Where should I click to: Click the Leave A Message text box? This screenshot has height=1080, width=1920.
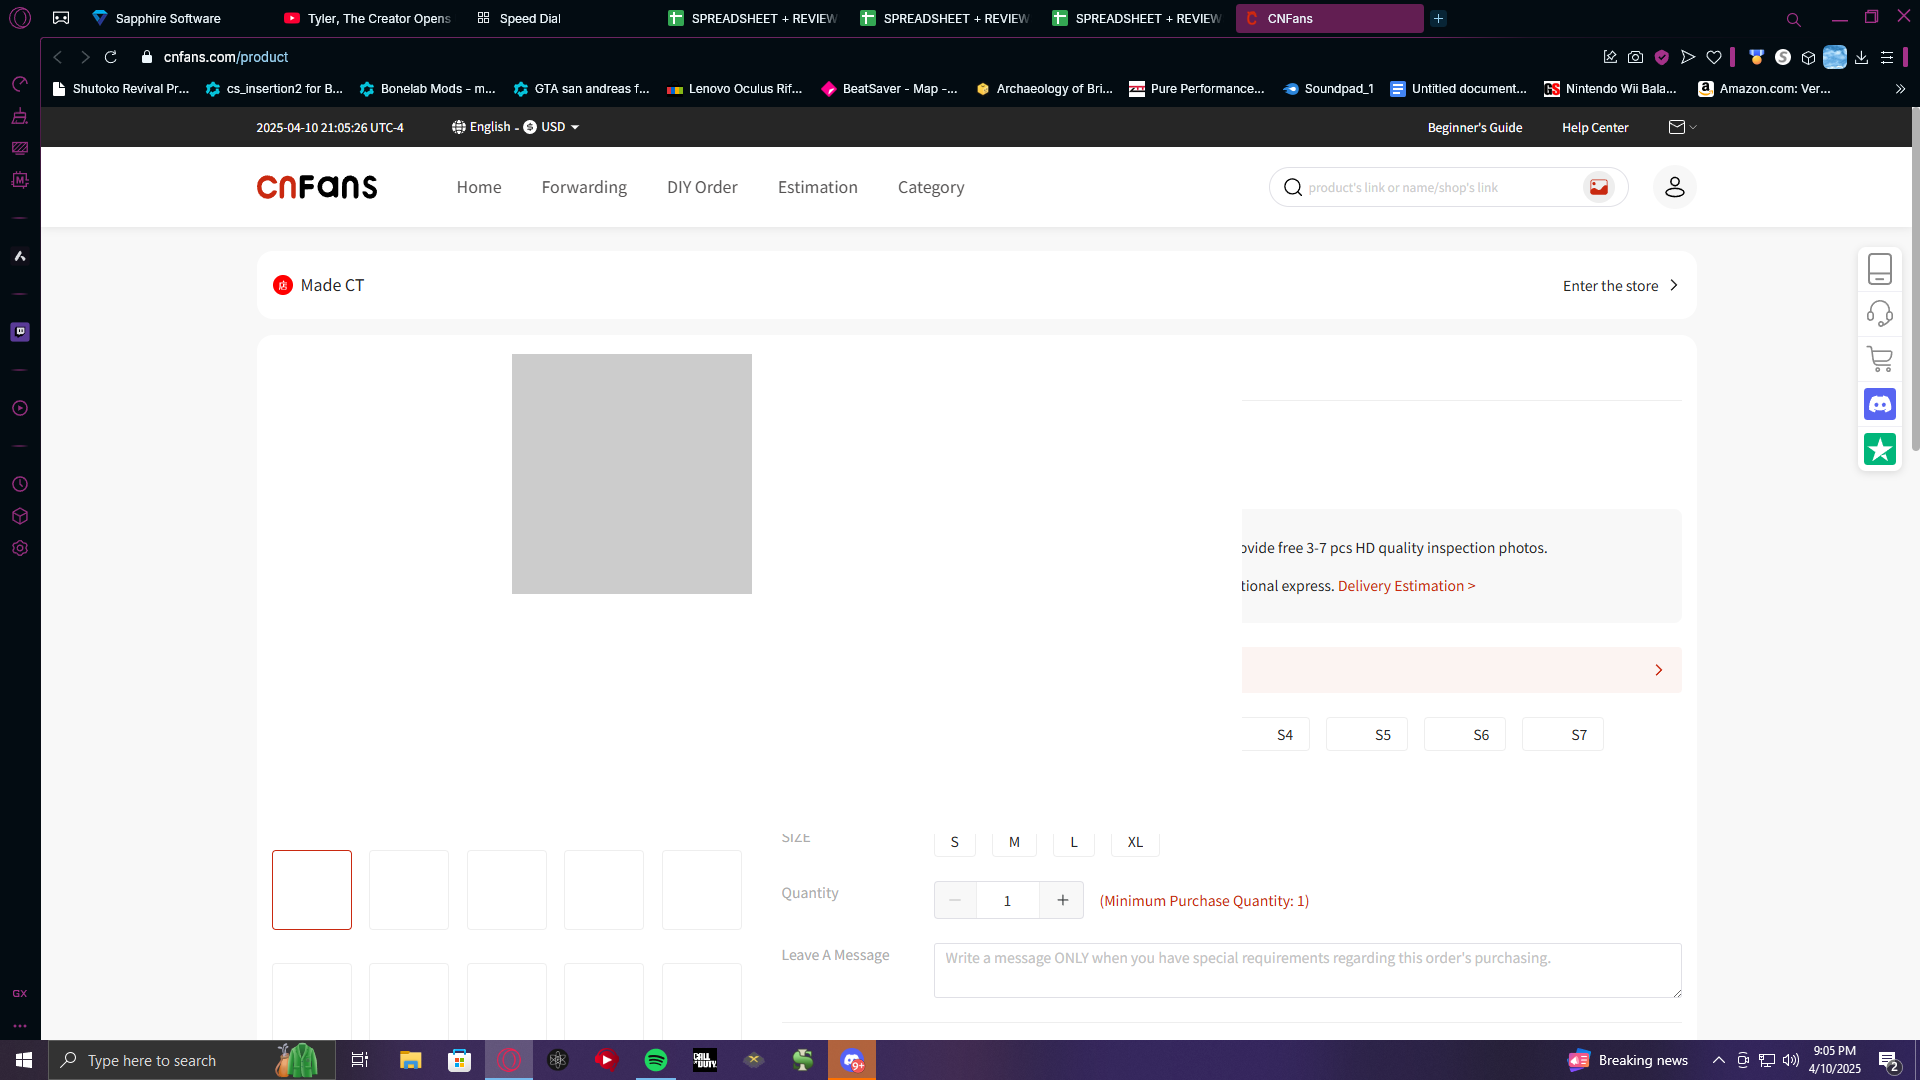click(x=1306, y=970)
